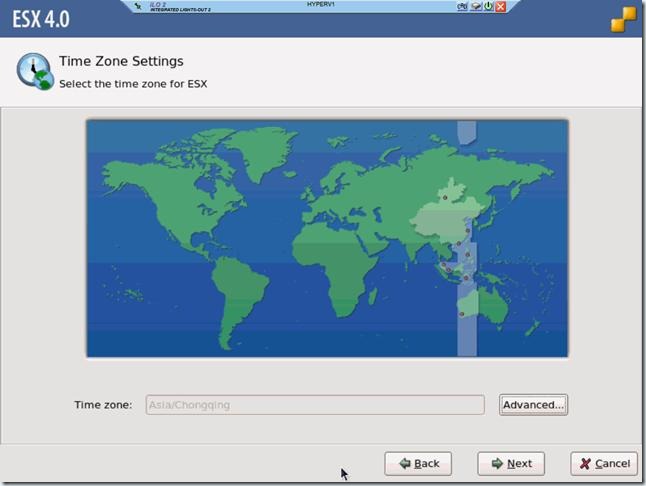The height and width of the screenshot is (486, 646).
Task: Focus the Asia/Chongqing time zone field
Action: pyautogui.click(x=315, y=405)
